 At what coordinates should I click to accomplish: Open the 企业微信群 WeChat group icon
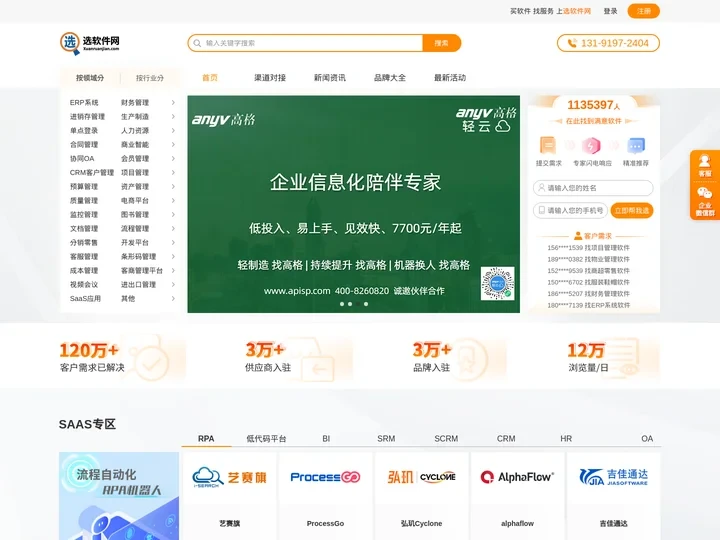(x=705, y=201)
